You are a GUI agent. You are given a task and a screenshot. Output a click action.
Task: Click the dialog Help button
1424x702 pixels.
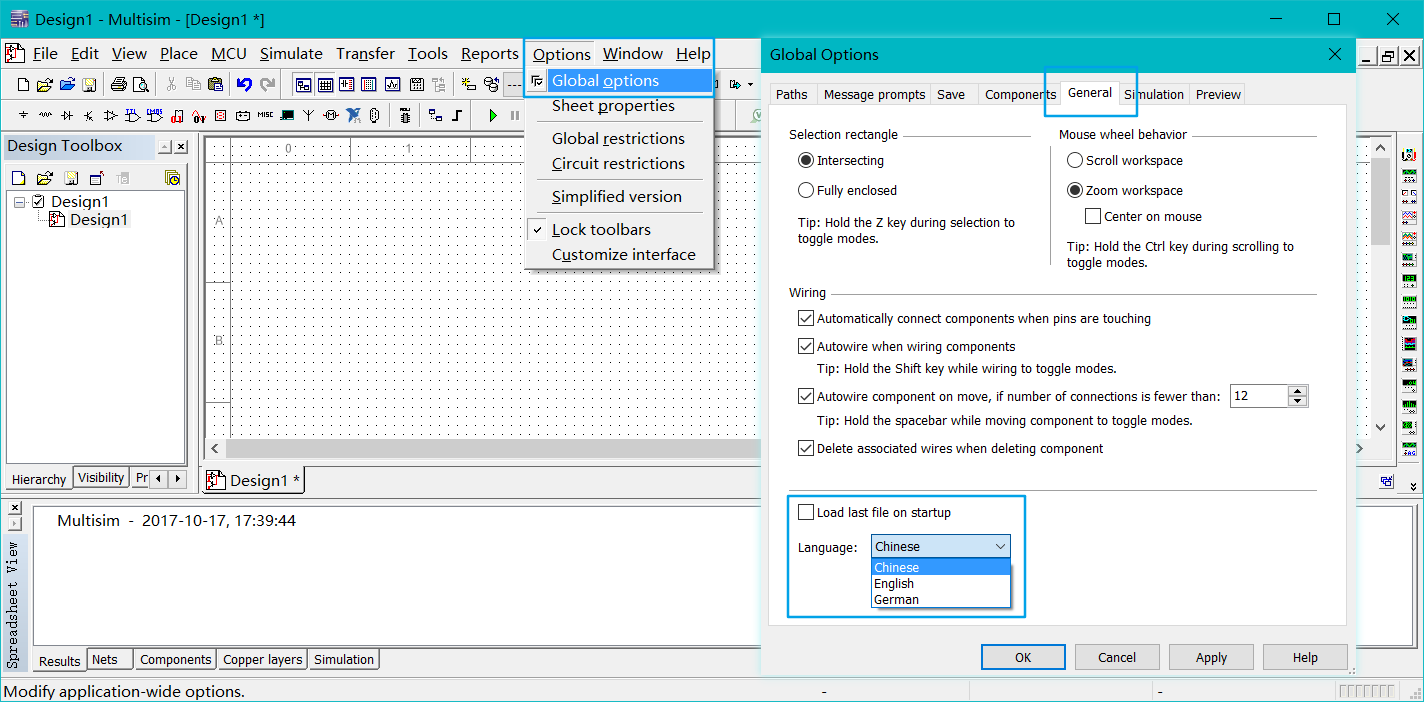tap(1305, 657)
